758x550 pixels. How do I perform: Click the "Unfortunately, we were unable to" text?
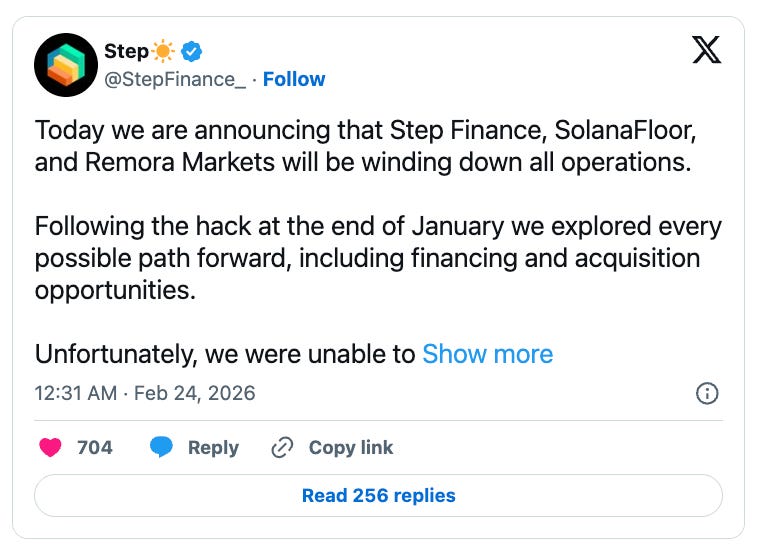point(225,354)
